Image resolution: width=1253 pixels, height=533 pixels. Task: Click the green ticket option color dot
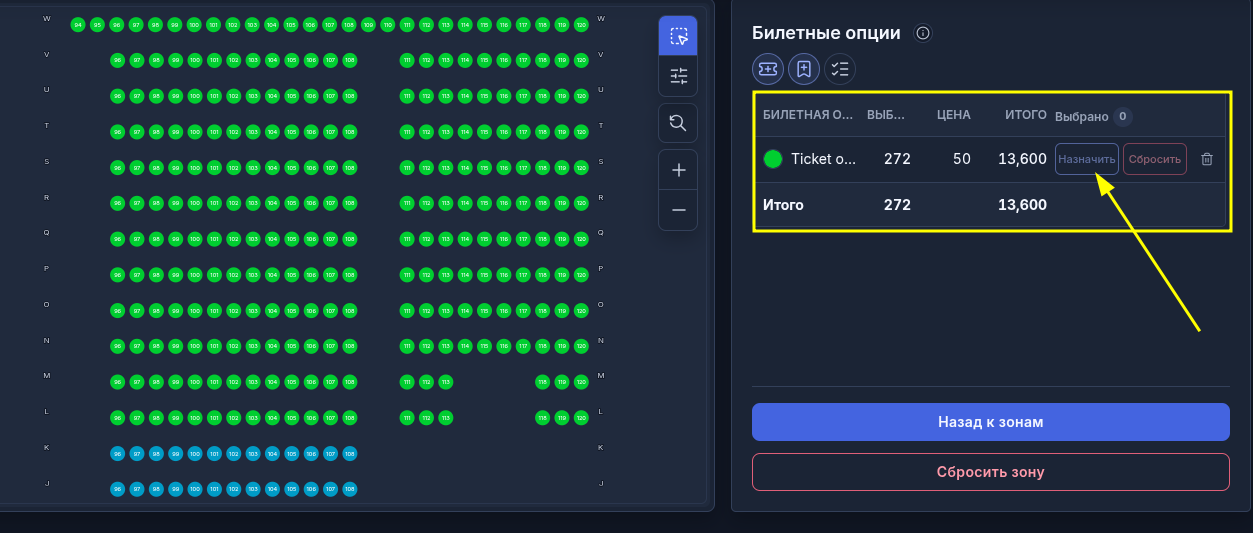pyautogui.click(x=772, y=159)
